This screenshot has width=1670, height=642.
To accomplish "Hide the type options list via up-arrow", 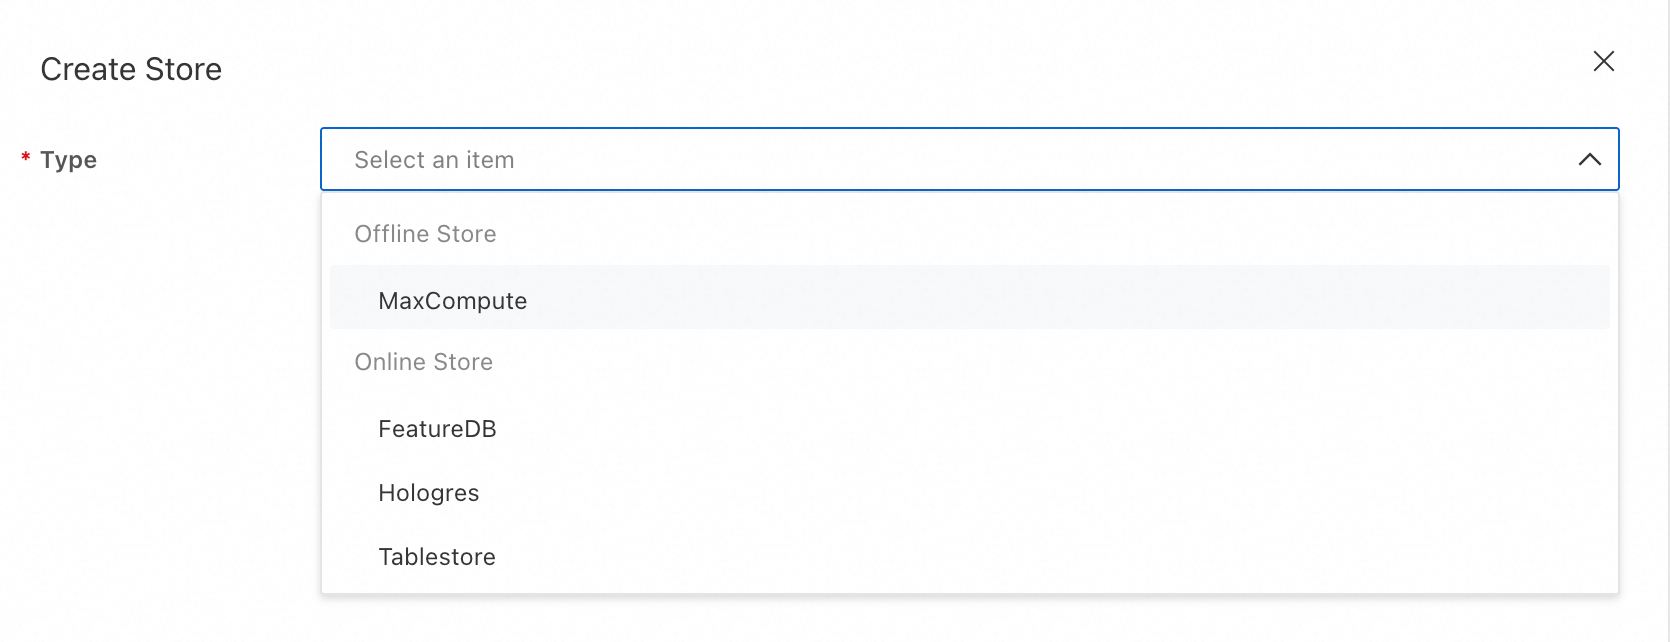I will [x=1589, y=160].
